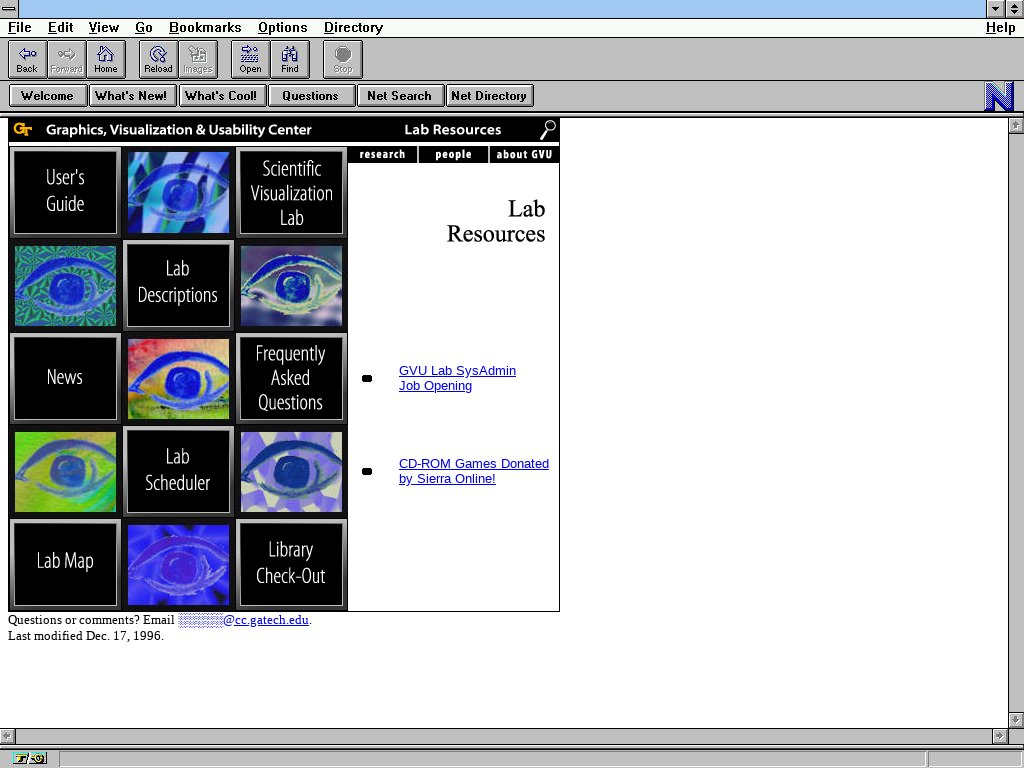
Task: Follow CD-ROM Games Donated by Sierra link
Action: click(473, 471)
